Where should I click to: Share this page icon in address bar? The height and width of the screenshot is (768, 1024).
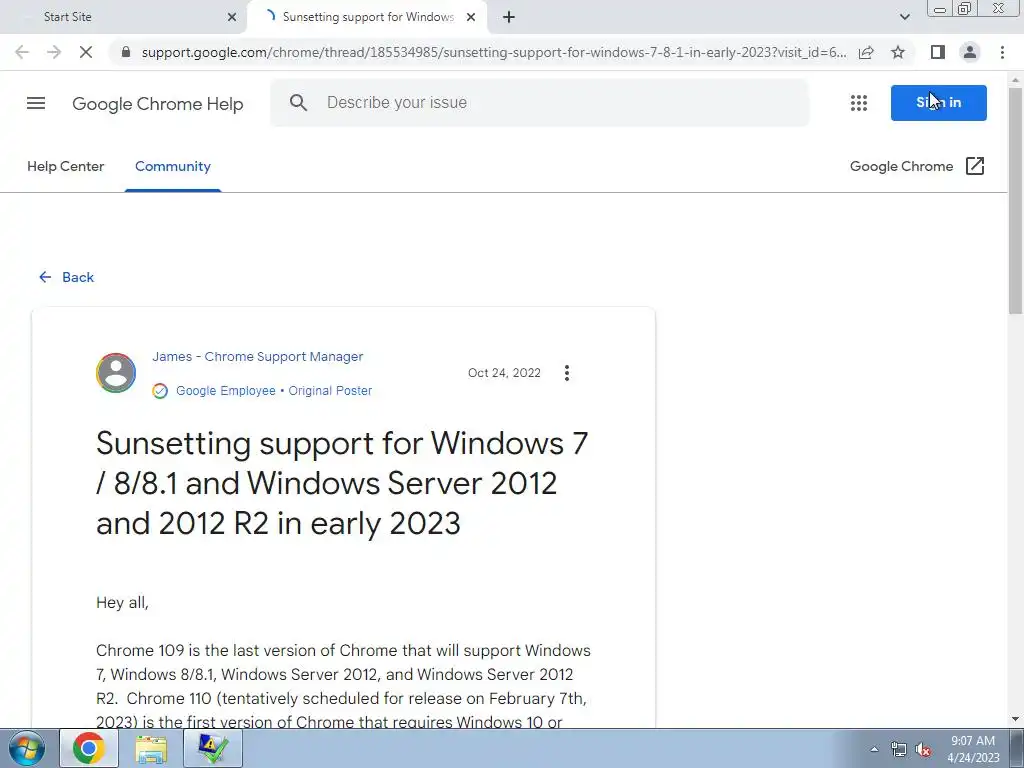[x=866, y=52]
